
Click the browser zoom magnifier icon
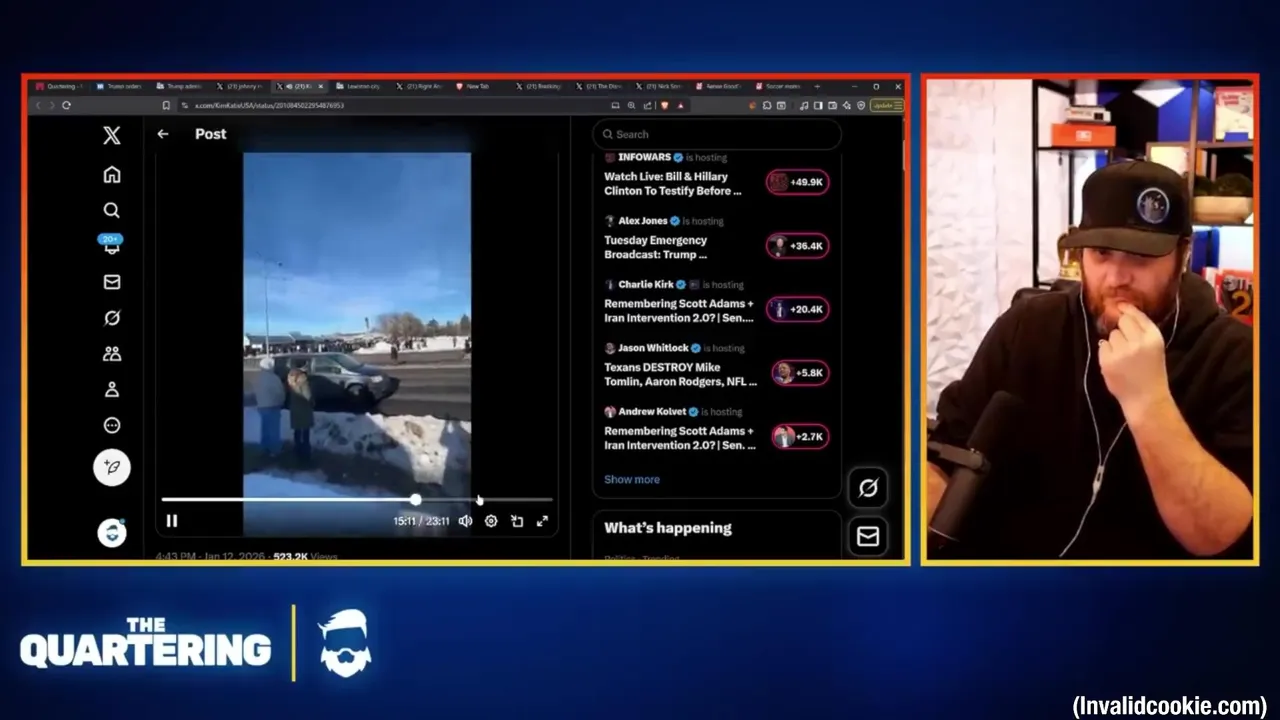pyautogui.click(x=631, y=105)
